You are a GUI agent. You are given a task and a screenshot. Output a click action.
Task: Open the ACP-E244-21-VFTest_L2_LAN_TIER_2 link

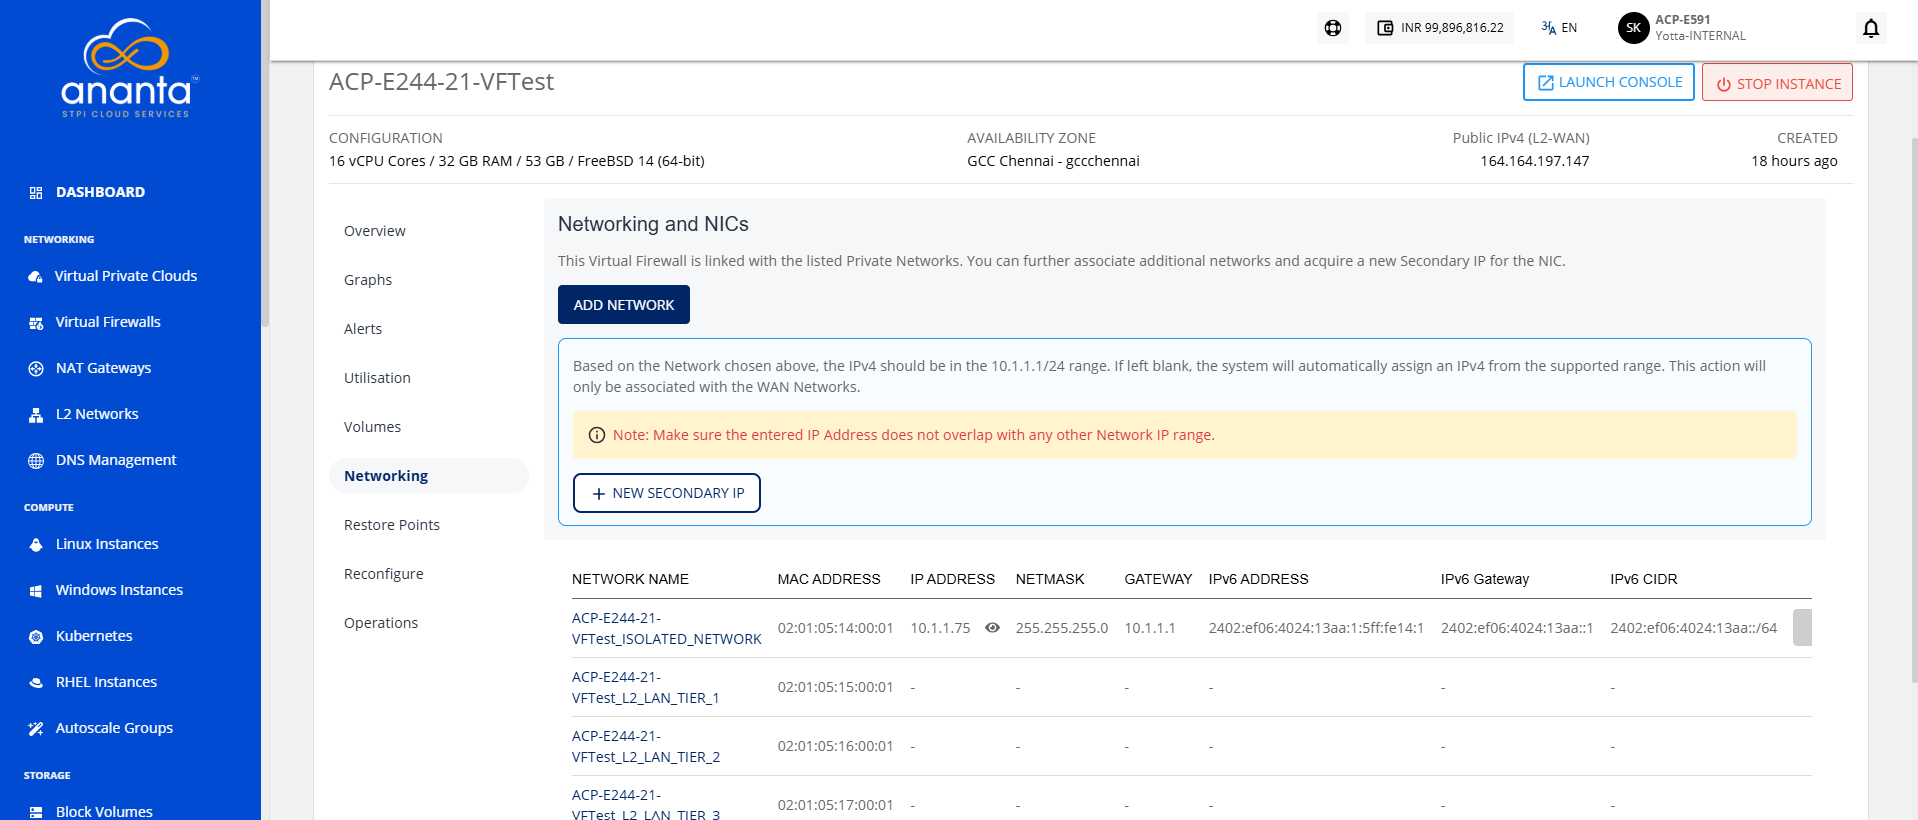[x=646, y=746]
